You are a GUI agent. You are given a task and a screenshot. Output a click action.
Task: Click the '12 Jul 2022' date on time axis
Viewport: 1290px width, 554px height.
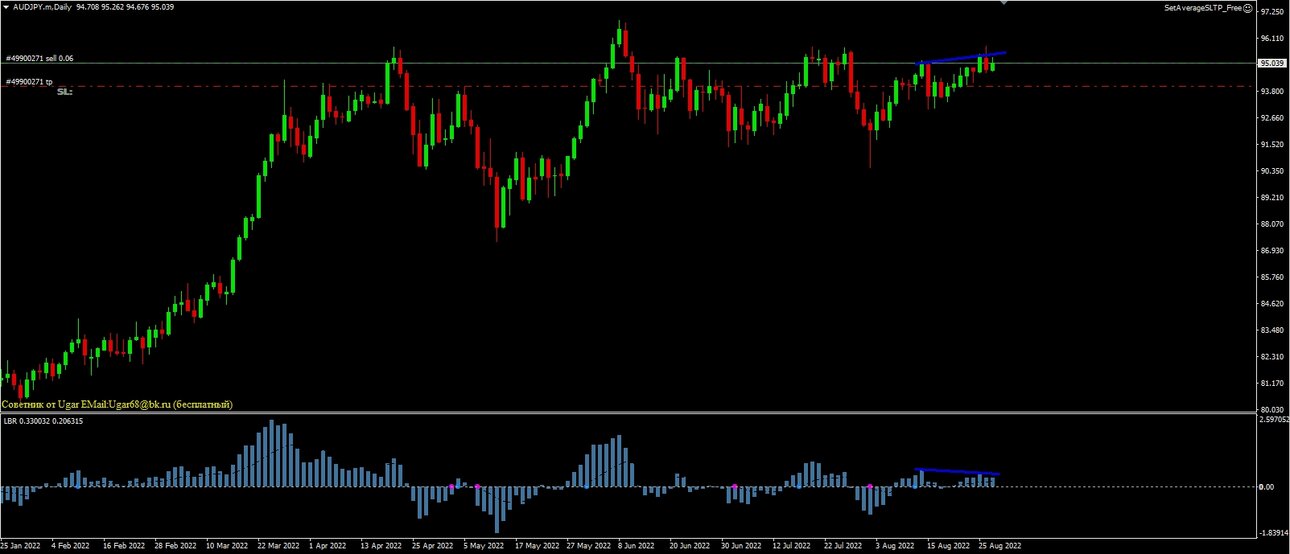click(x=794, y=547)
